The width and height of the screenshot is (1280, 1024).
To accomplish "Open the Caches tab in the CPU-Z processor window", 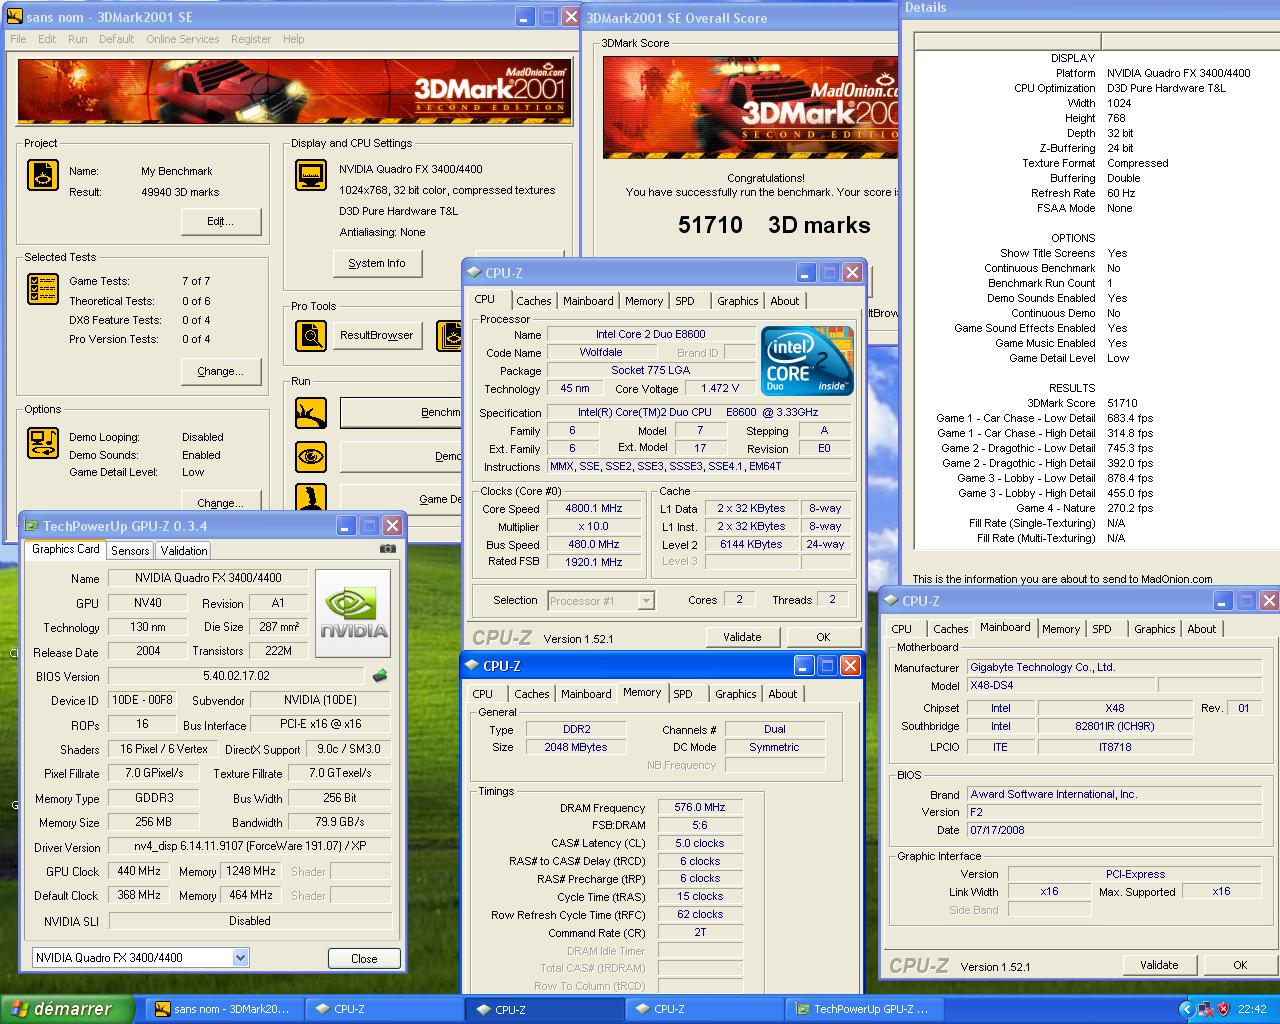I will 533,301.
